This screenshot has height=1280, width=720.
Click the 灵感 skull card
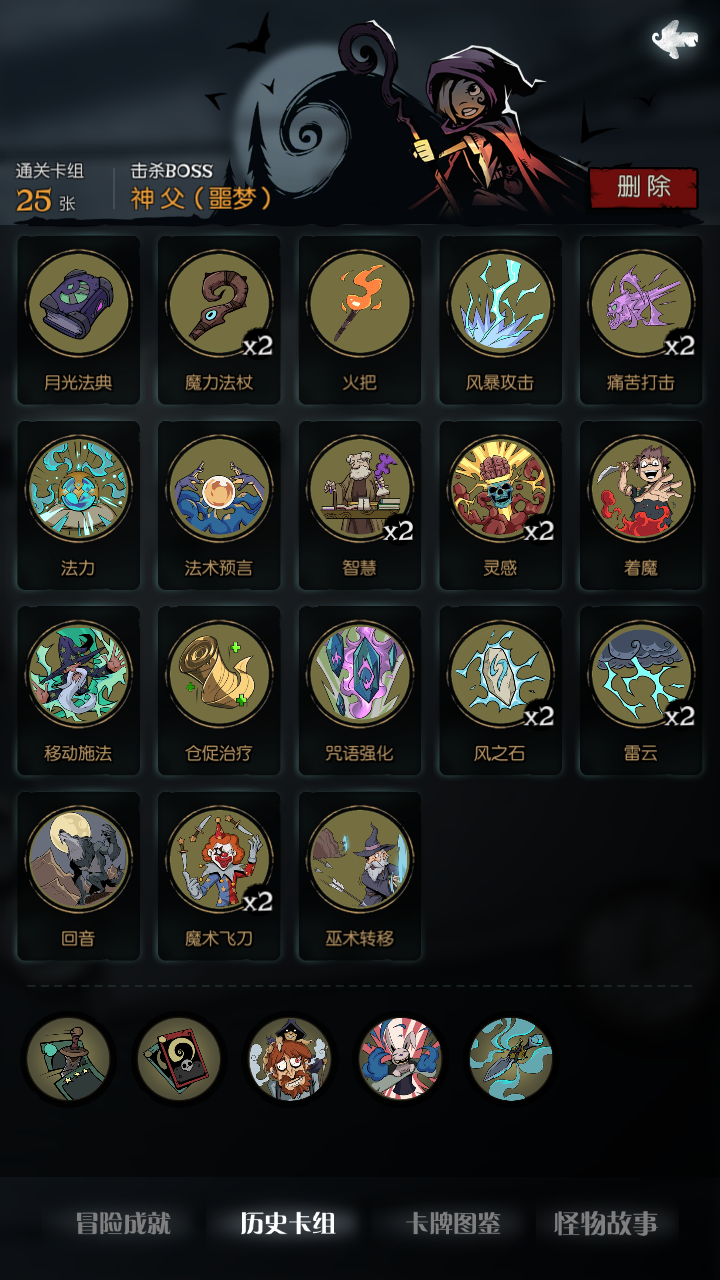(x=500, y=489)
